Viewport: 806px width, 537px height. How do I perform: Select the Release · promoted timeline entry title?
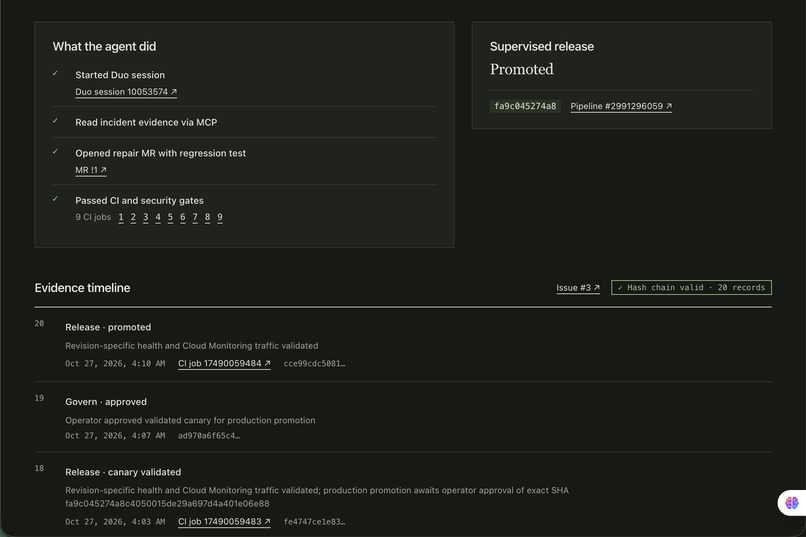pos(108,327)
